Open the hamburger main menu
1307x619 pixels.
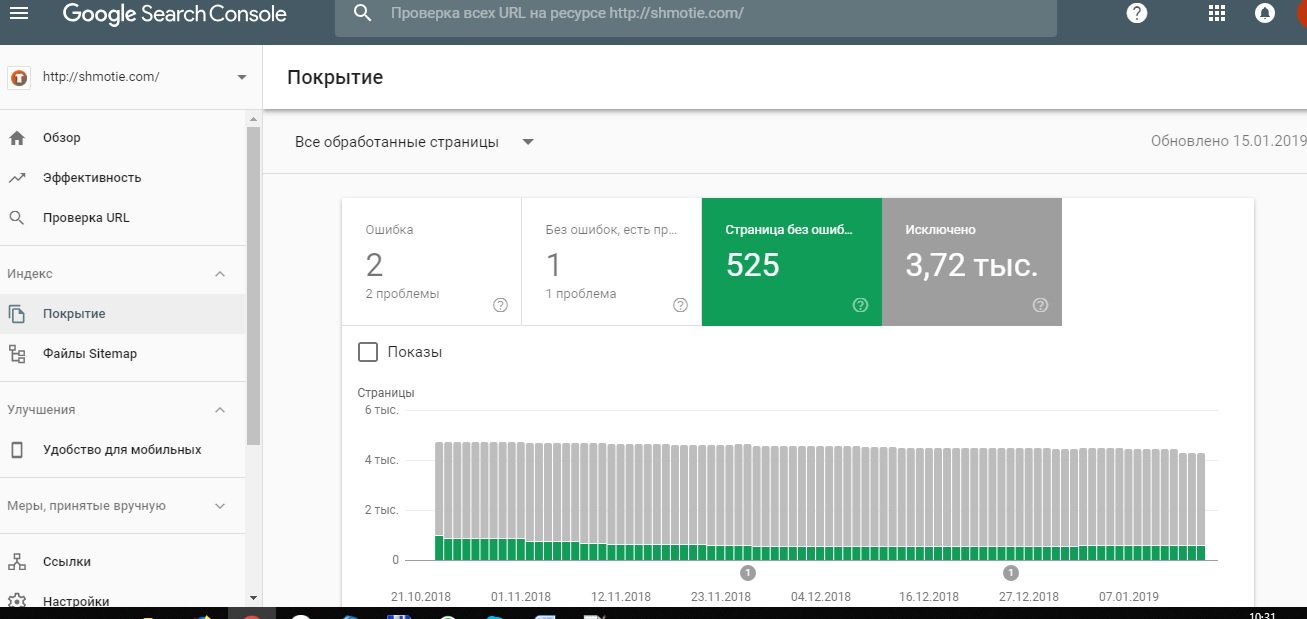19,14
